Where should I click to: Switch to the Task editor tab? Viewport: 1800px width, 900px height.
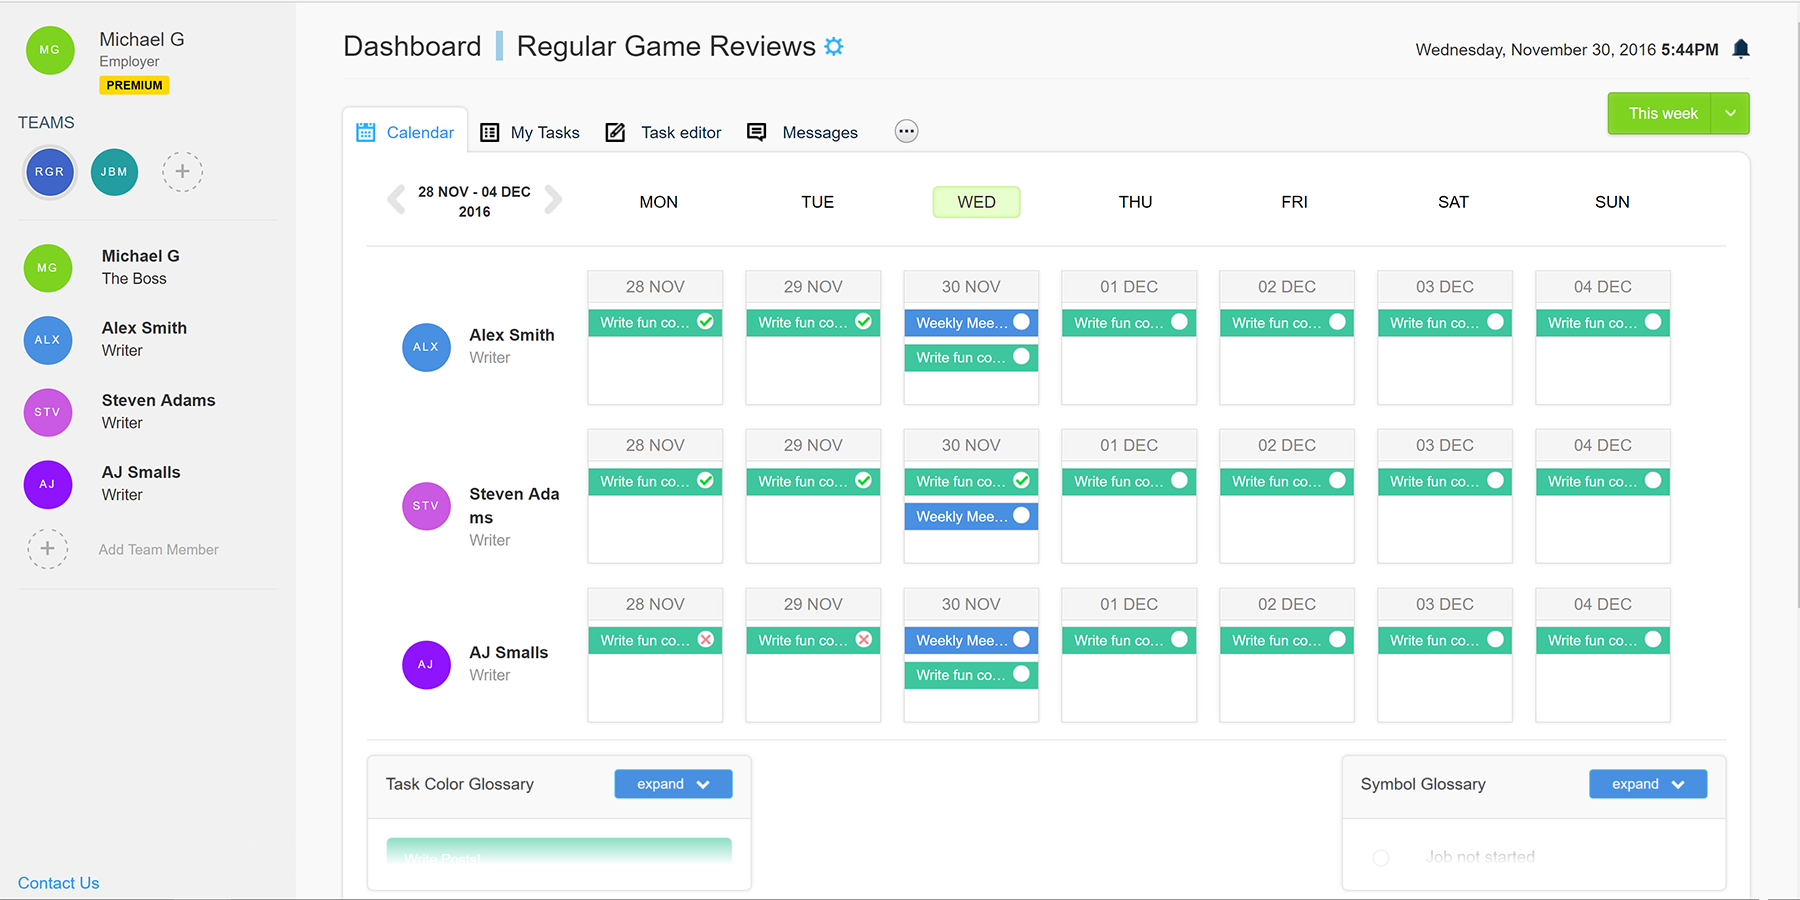pyautogui.click(x=664, y=132)
